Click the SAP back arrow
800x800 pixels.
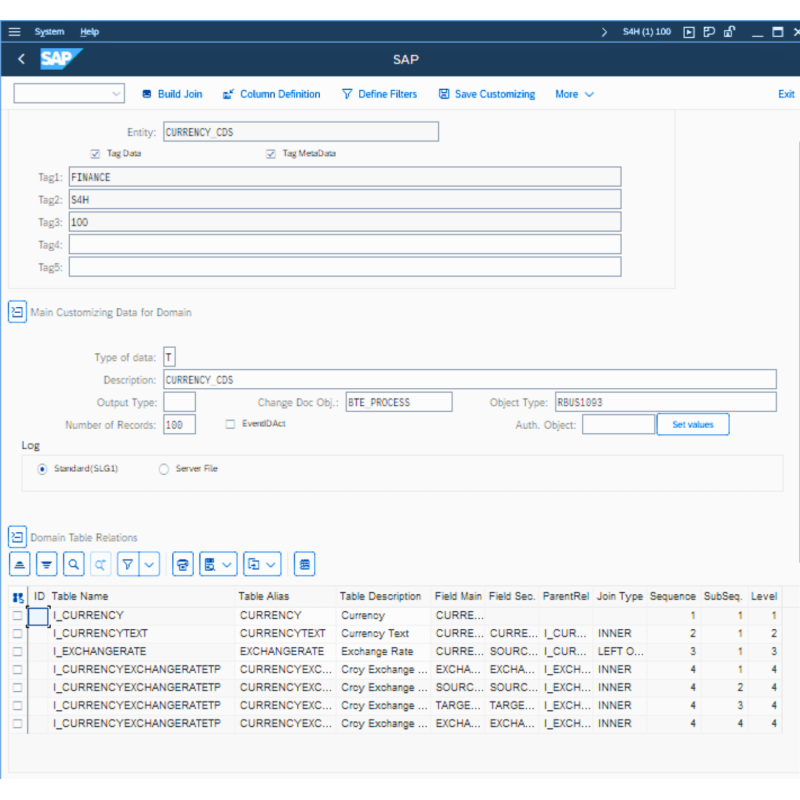click(21, 59)
